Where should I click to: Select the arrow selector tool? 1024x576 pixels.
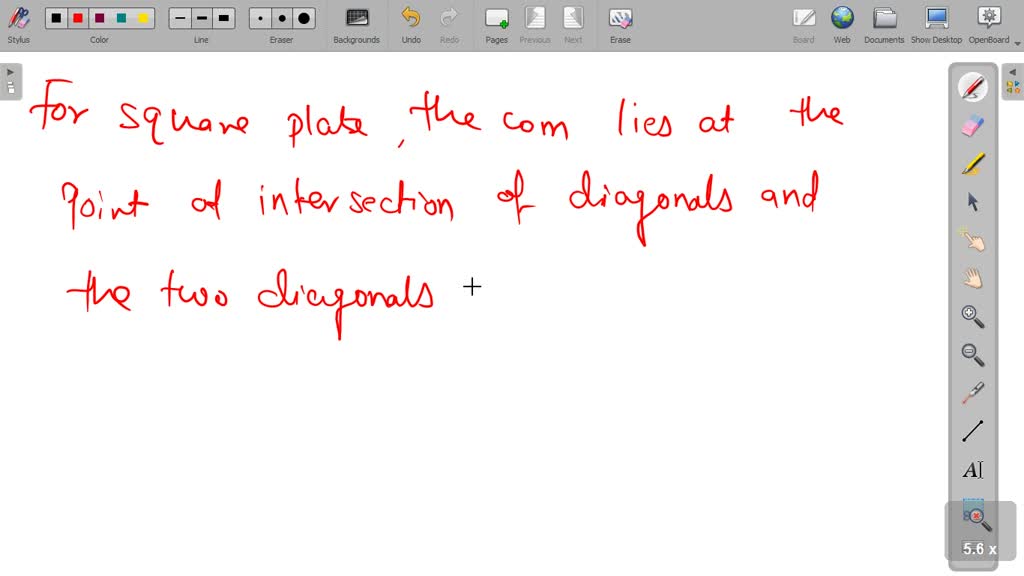tap(972, 202)
